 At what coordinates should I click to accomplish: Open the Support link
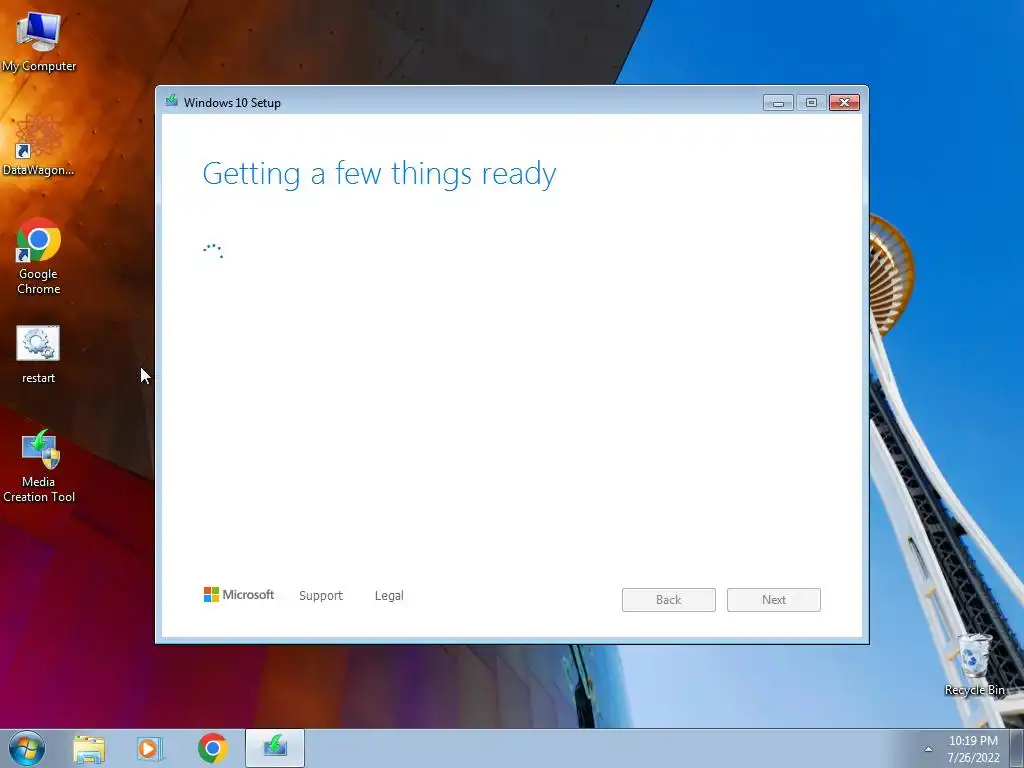coord(321,596)
